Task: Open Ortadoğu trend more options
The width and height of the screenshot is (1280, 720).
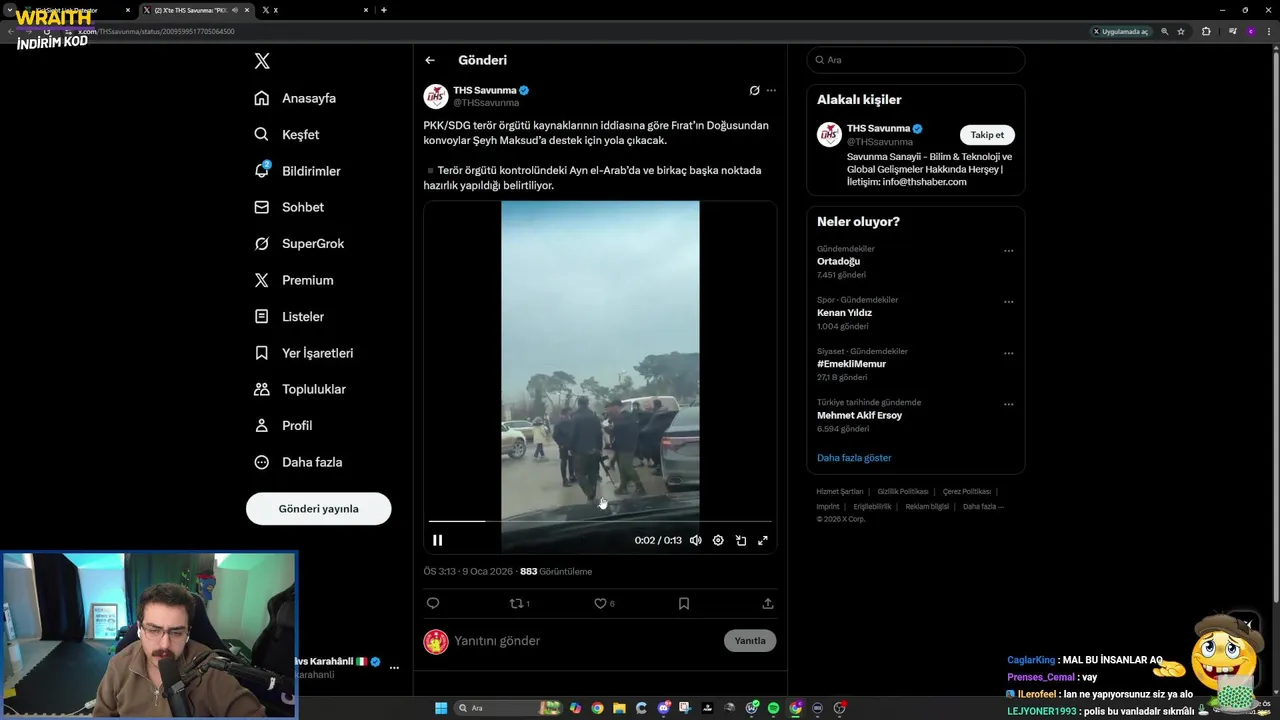Action: [1008, 251]
